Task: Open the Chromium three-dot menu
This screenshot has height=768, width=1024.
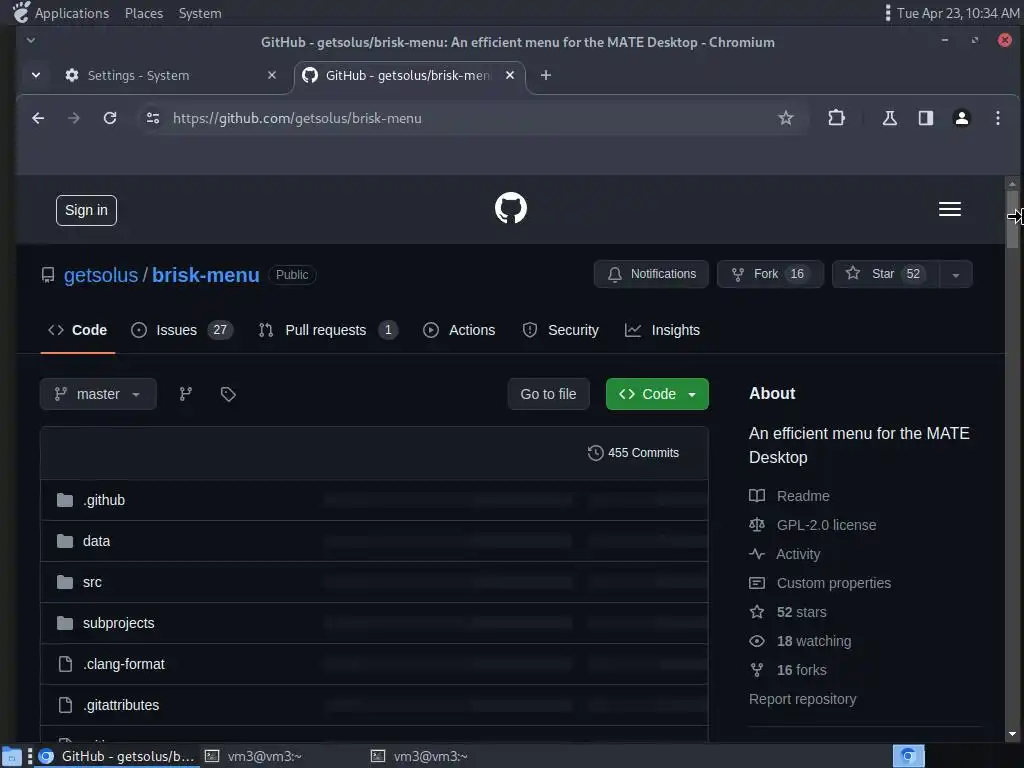Action: 997,118
